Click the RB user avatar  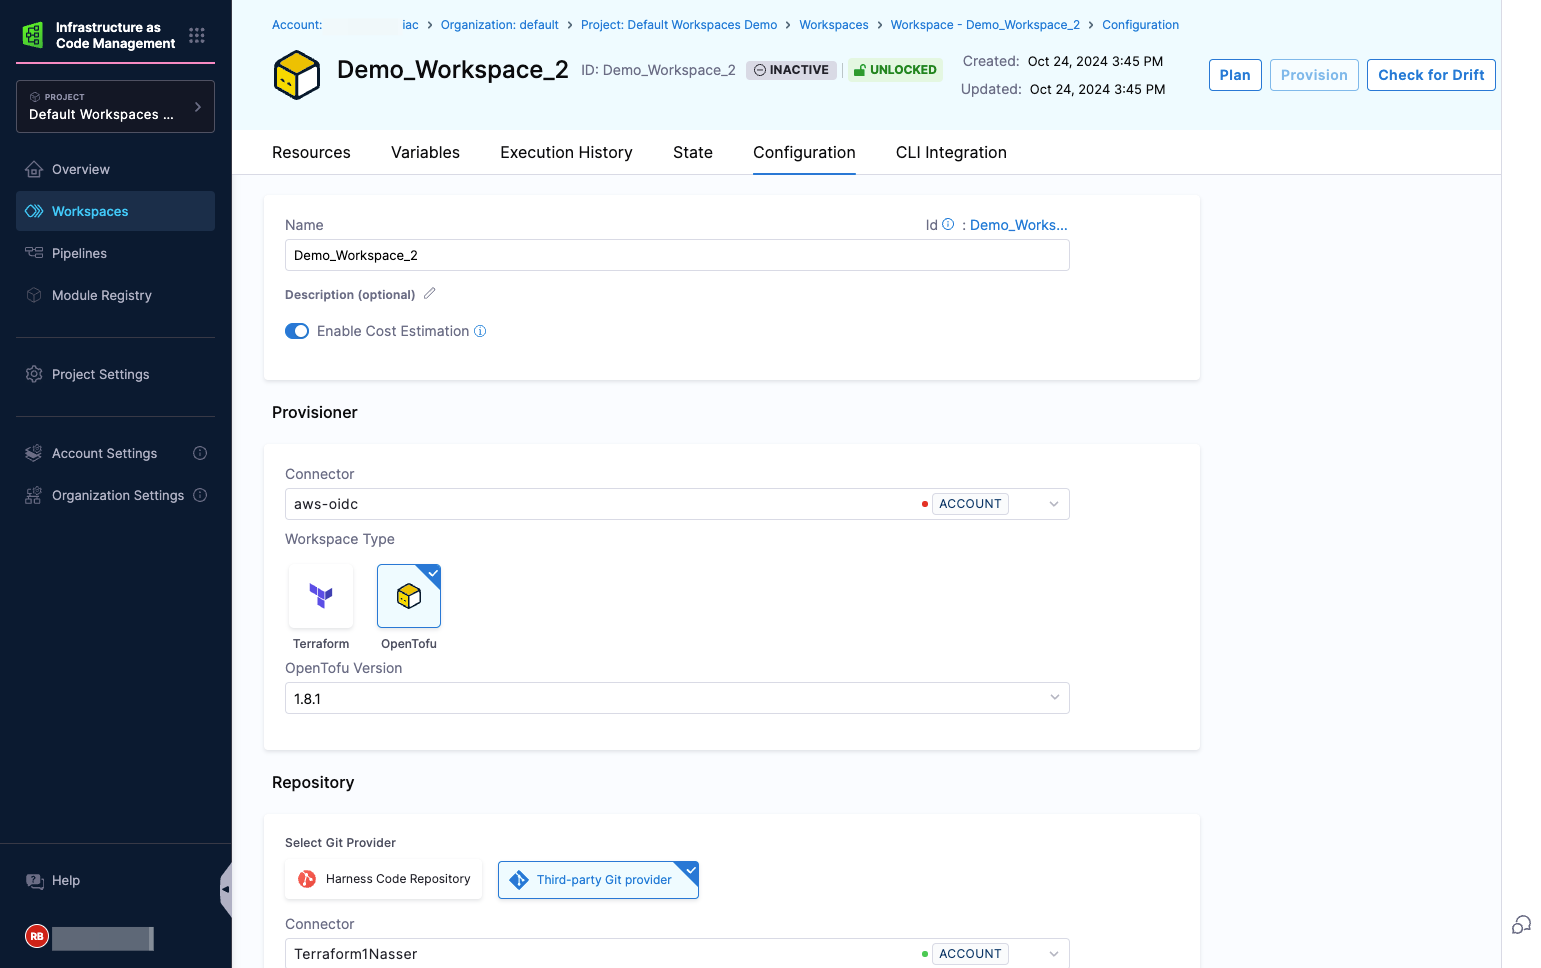(x=37, y=936)
